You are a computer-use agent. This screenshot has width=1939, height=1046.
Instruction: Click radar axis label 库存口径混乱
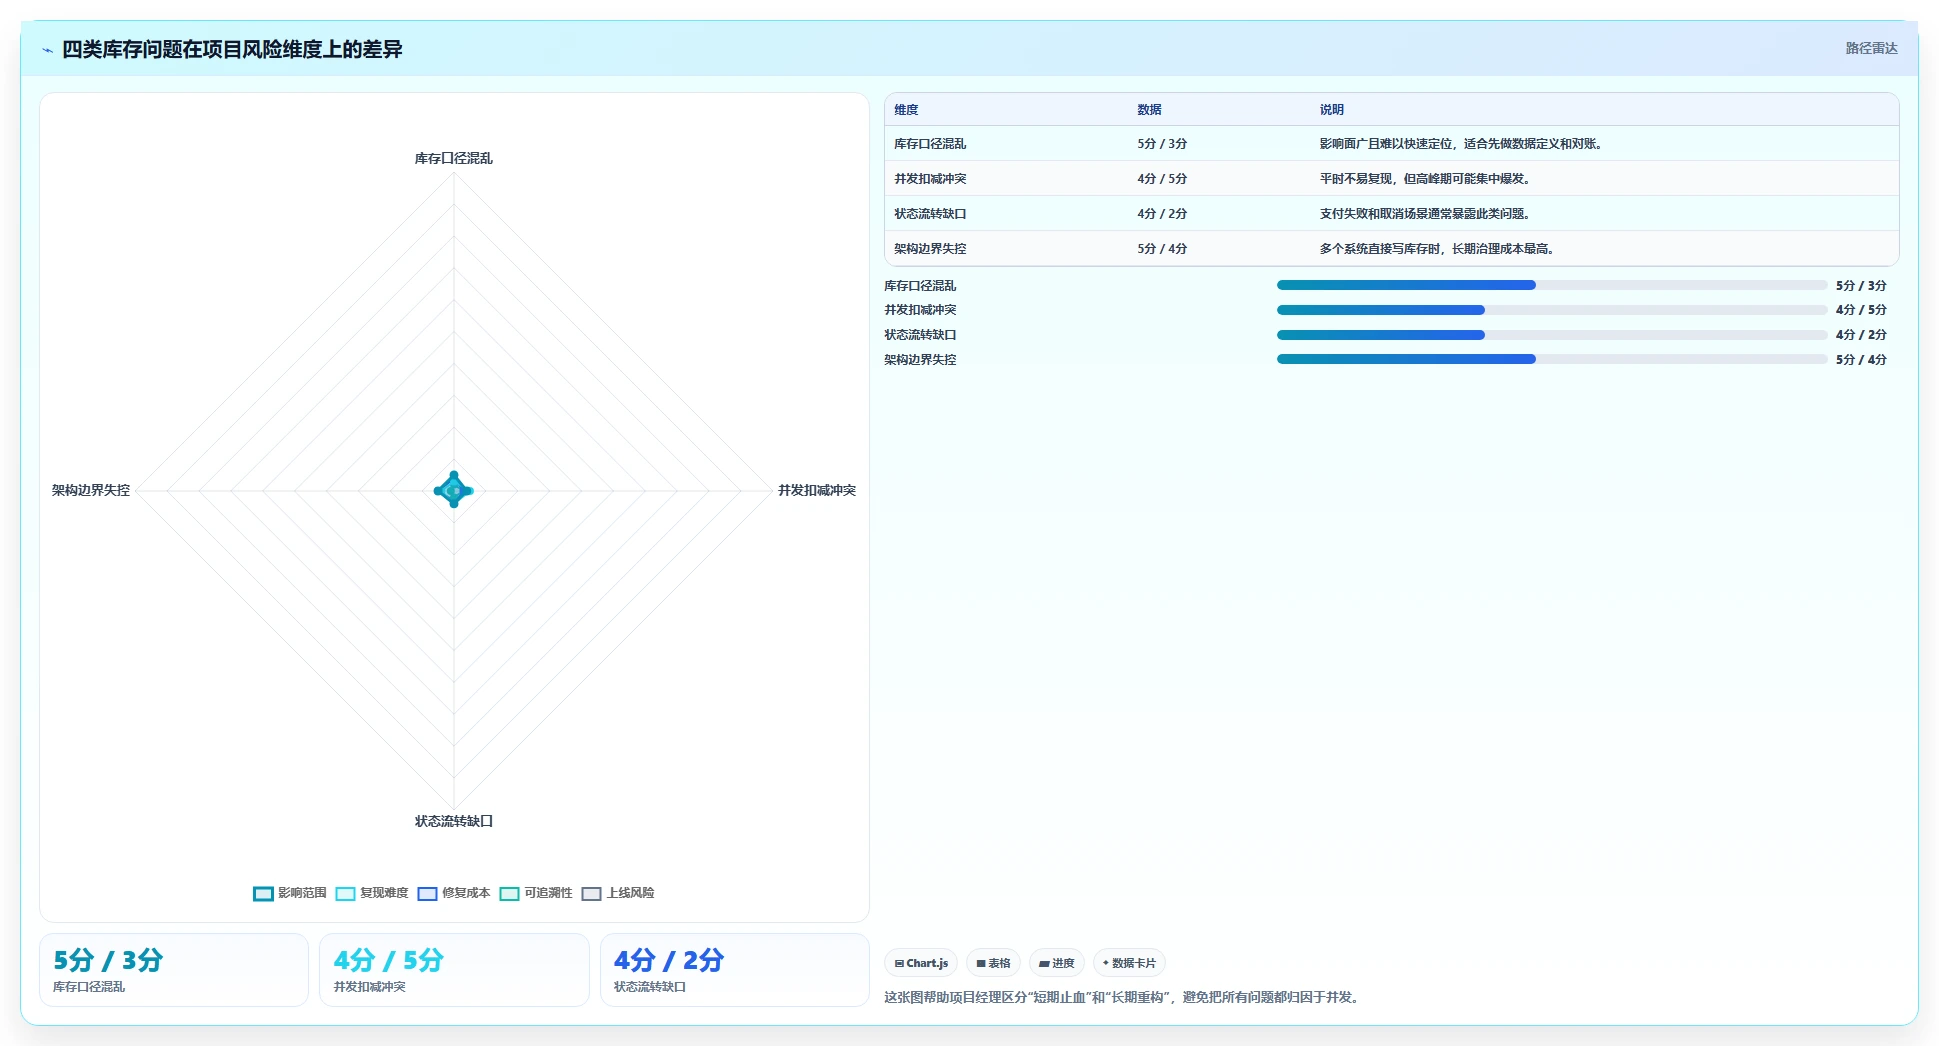tap(454, 158)
